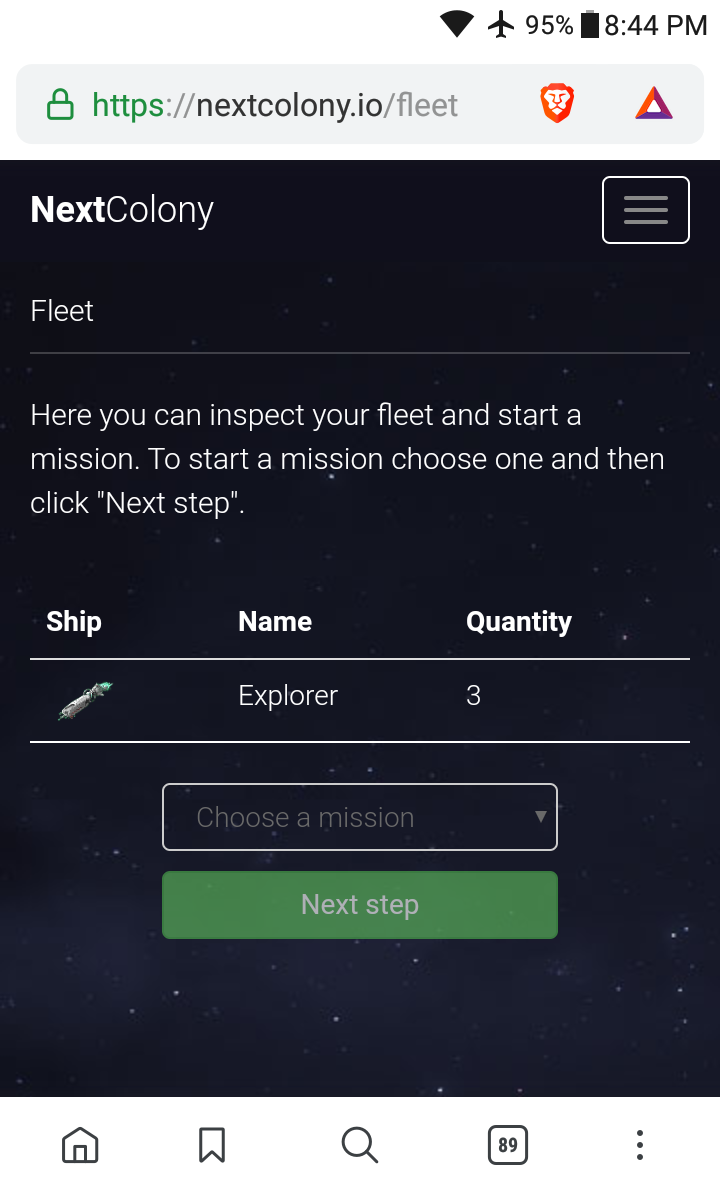
Task: Click the Quantity column header
Action: coord(518,622)
